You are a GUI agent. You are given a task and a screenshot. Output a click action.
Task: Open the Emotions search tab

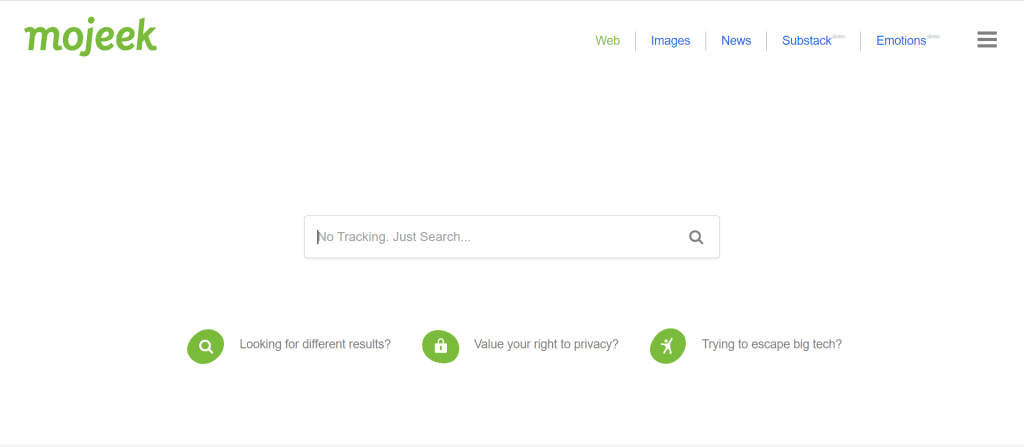(900, 41)
